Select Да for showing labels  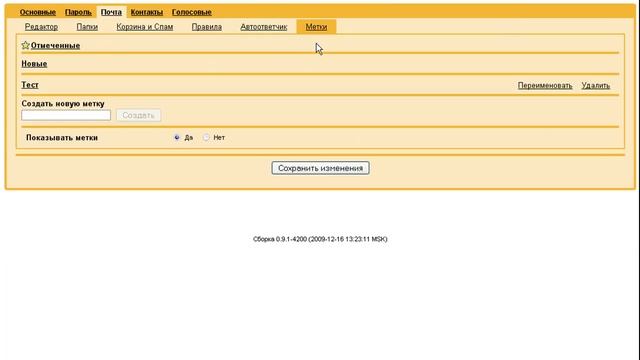coord(176,138)
